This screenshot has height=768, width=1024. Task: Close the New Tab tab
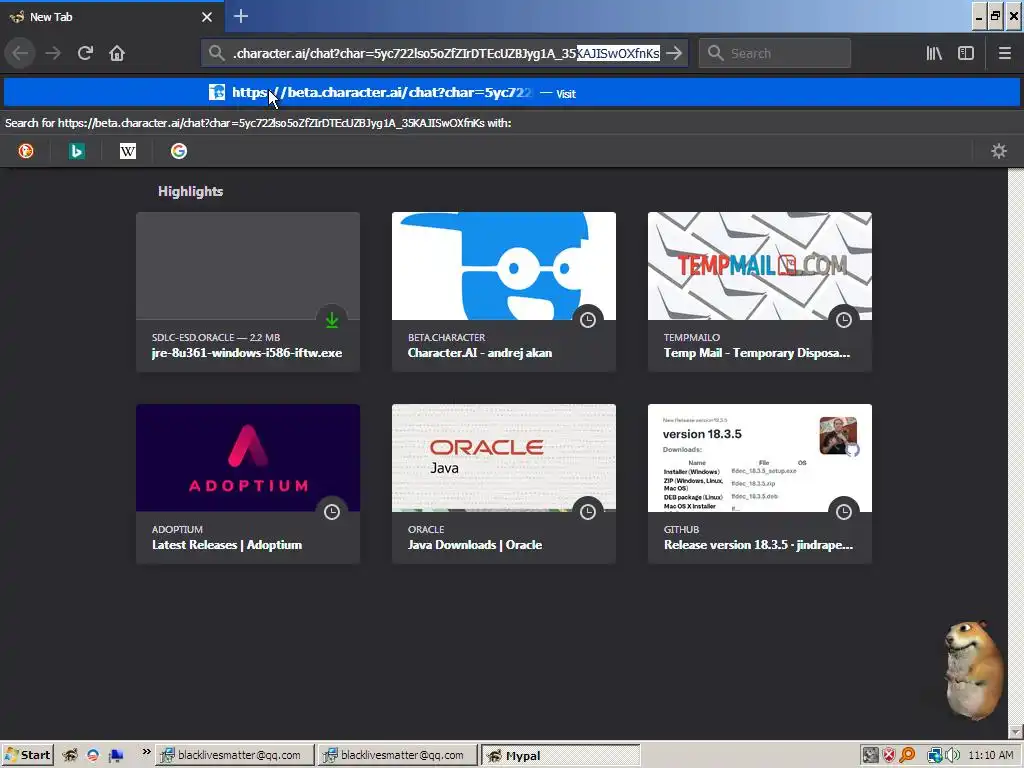pos(207,17)
